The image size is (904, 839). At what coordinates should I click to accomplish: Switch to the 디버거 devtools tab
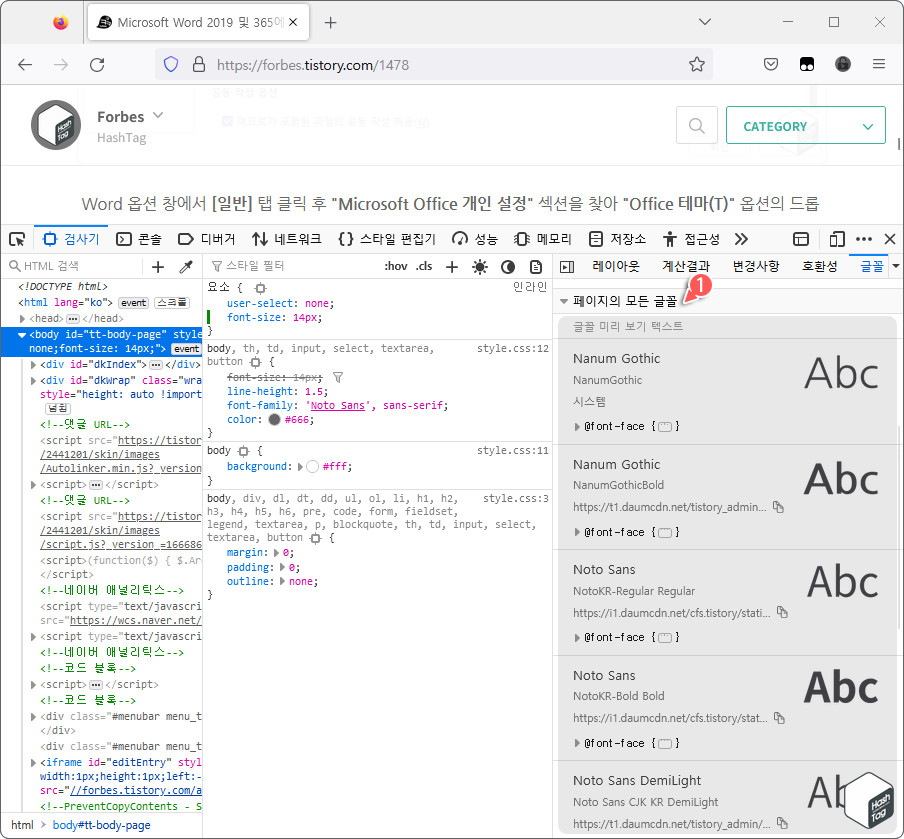(206, 239)
